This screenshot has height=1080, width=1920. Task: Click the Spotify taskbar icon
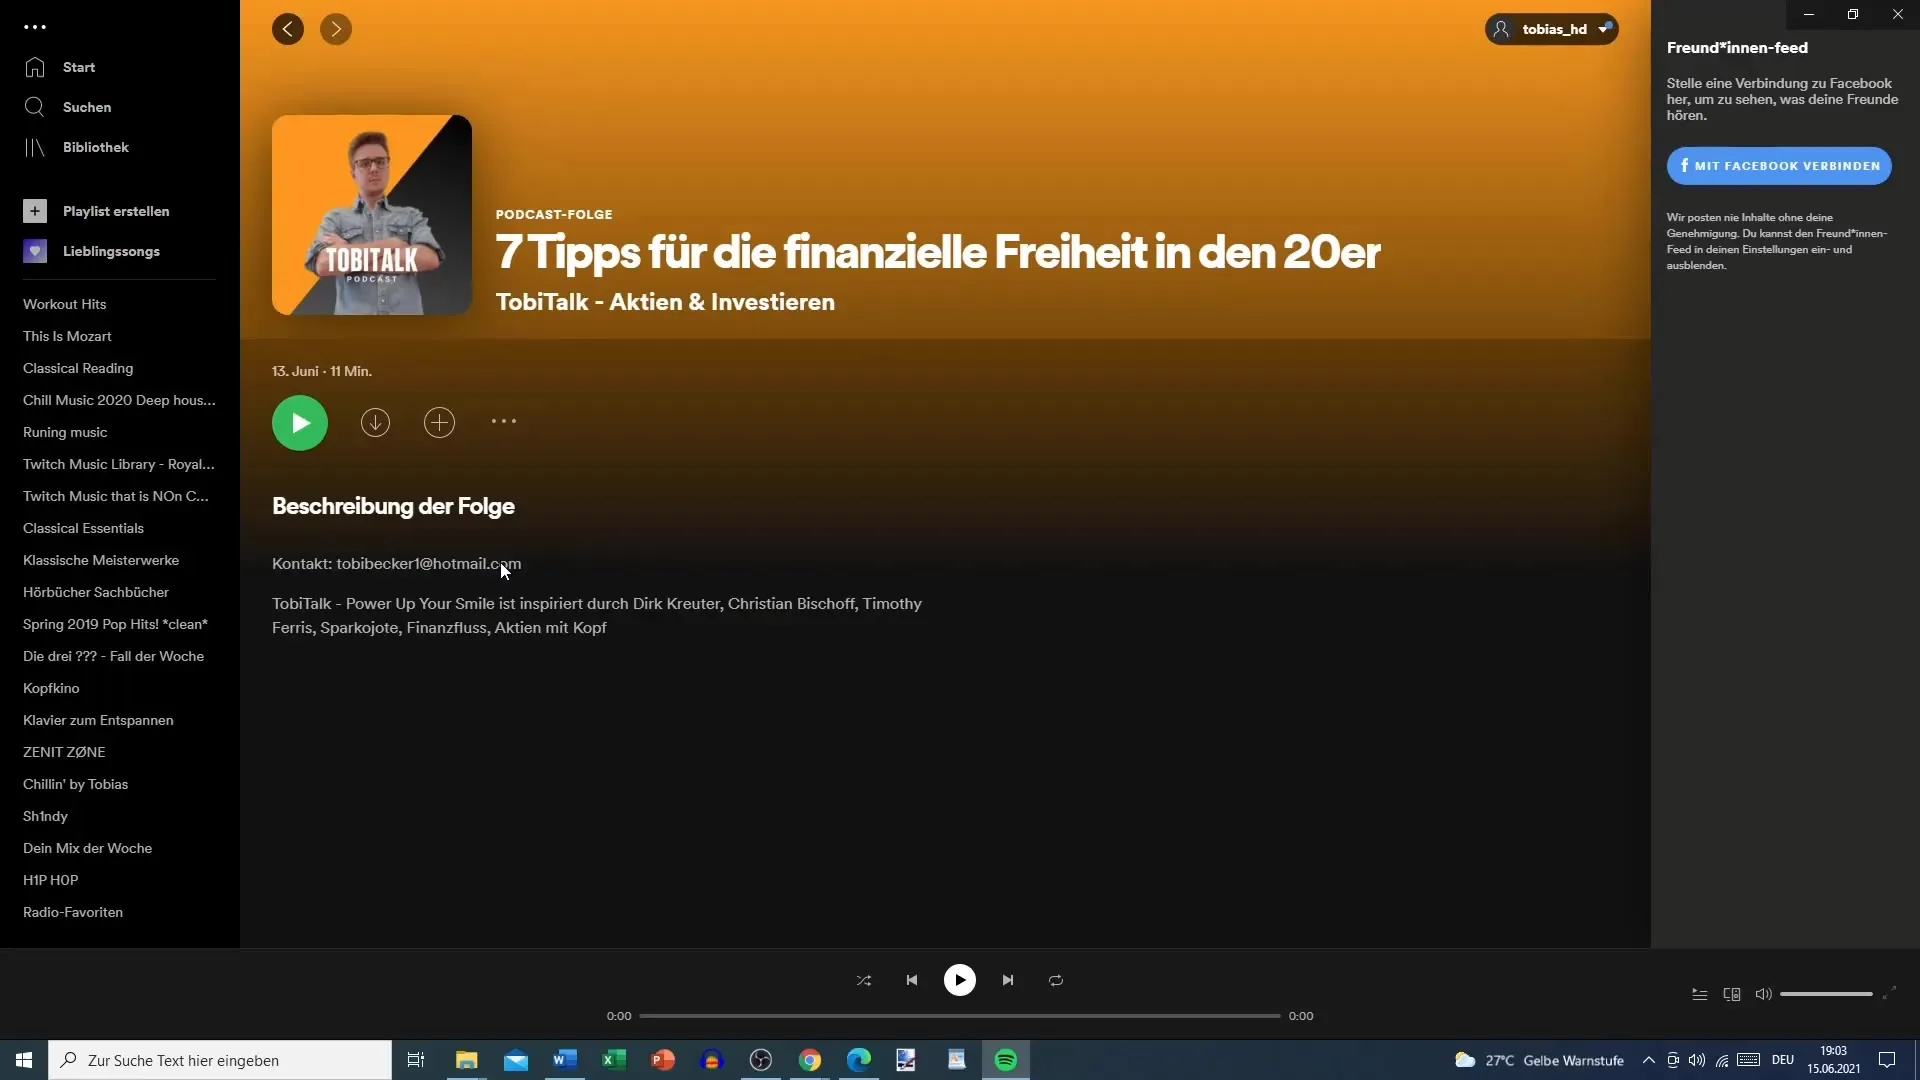click(x=1006, y=1060)
